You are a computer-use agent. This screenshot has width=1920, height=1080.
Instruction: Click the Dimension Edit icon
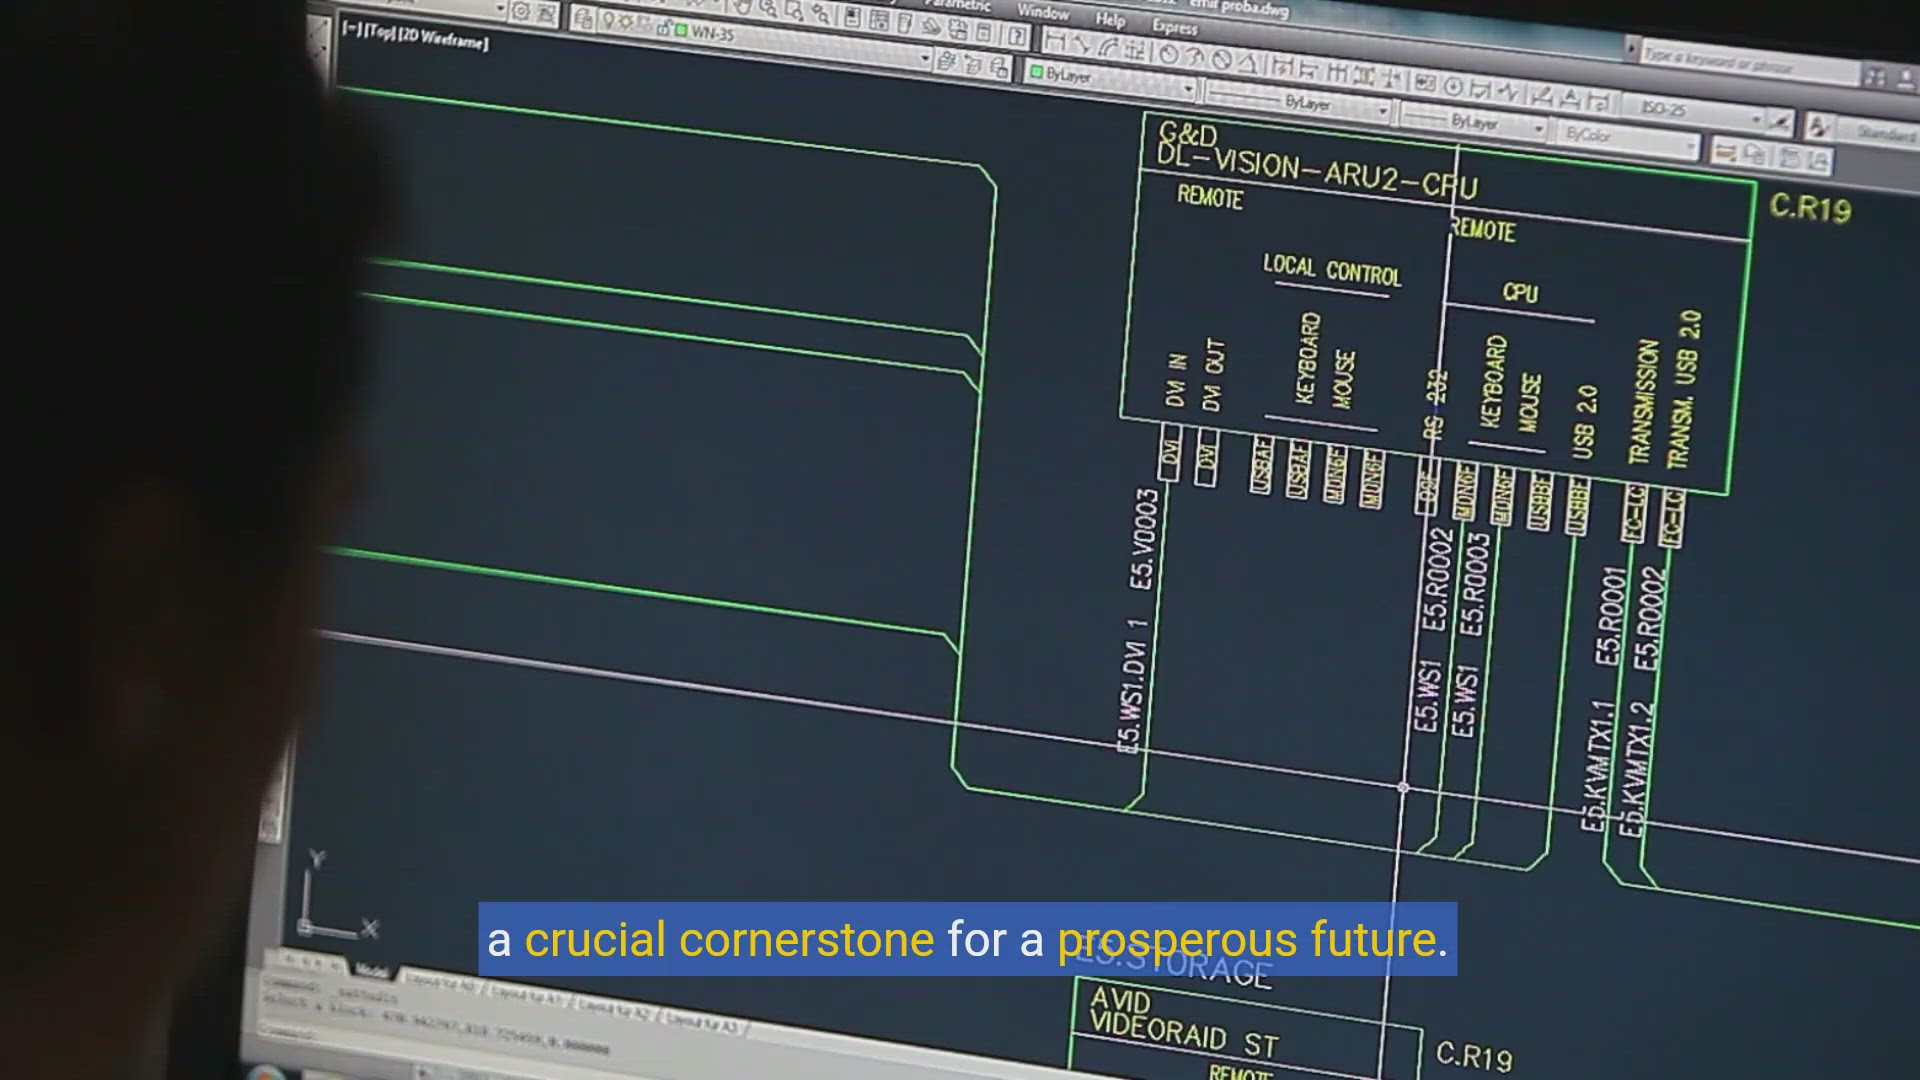[x=1543, y=94]
